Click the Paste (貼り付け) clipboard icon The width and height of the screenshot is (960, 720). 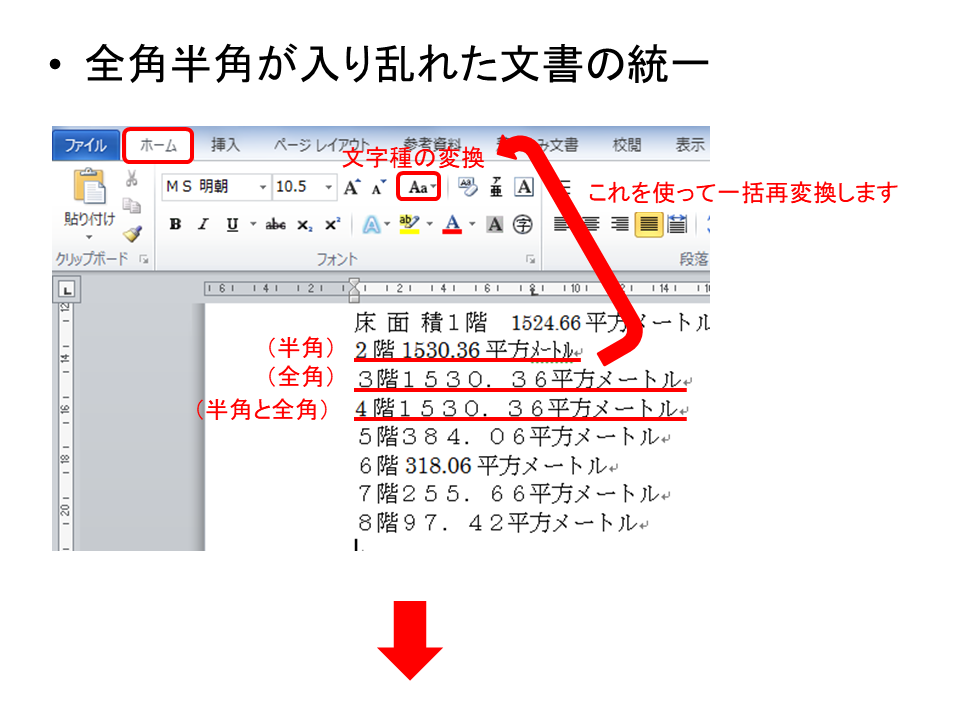(x=88, y=190)
